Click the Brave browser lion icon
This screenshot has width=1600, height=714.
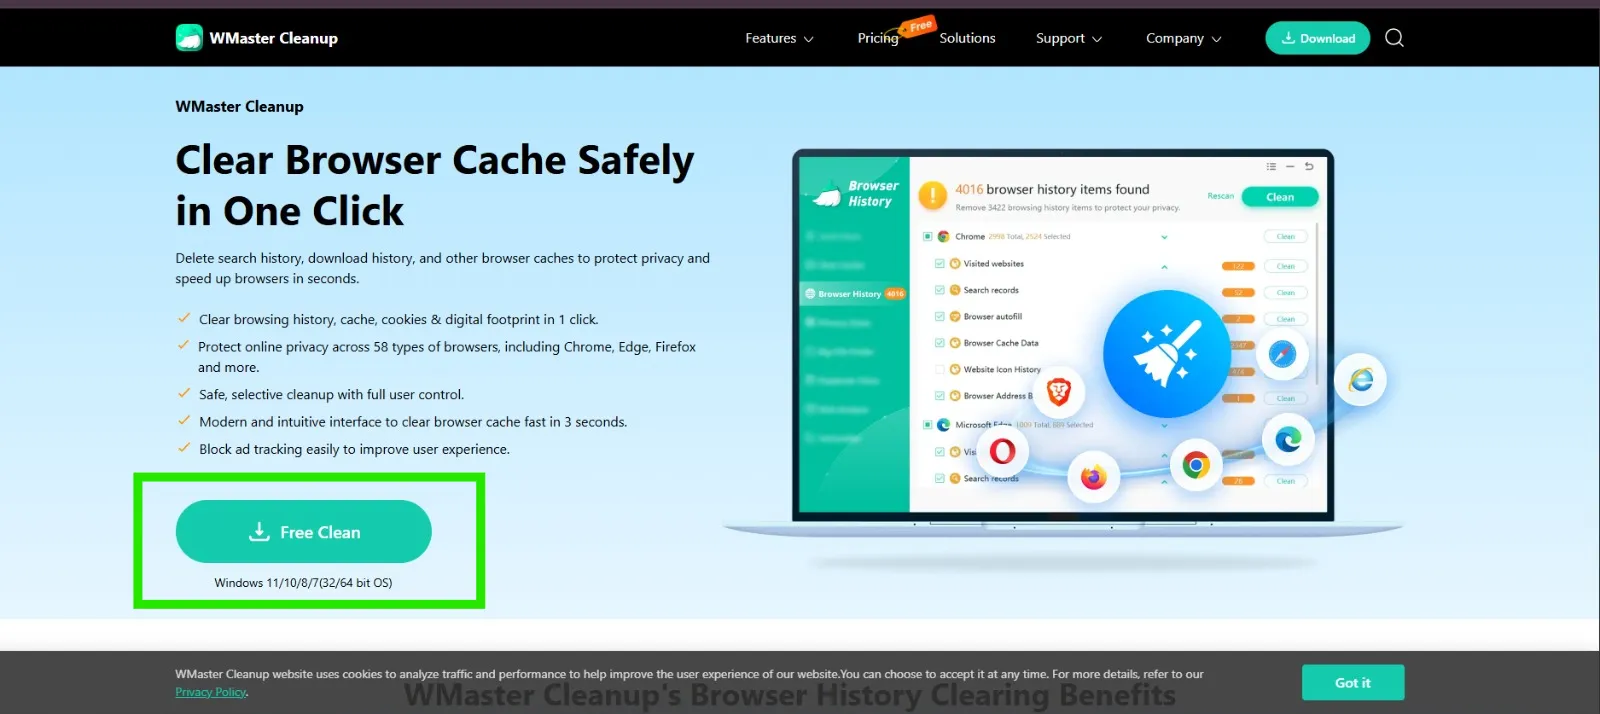(1058, 391)
